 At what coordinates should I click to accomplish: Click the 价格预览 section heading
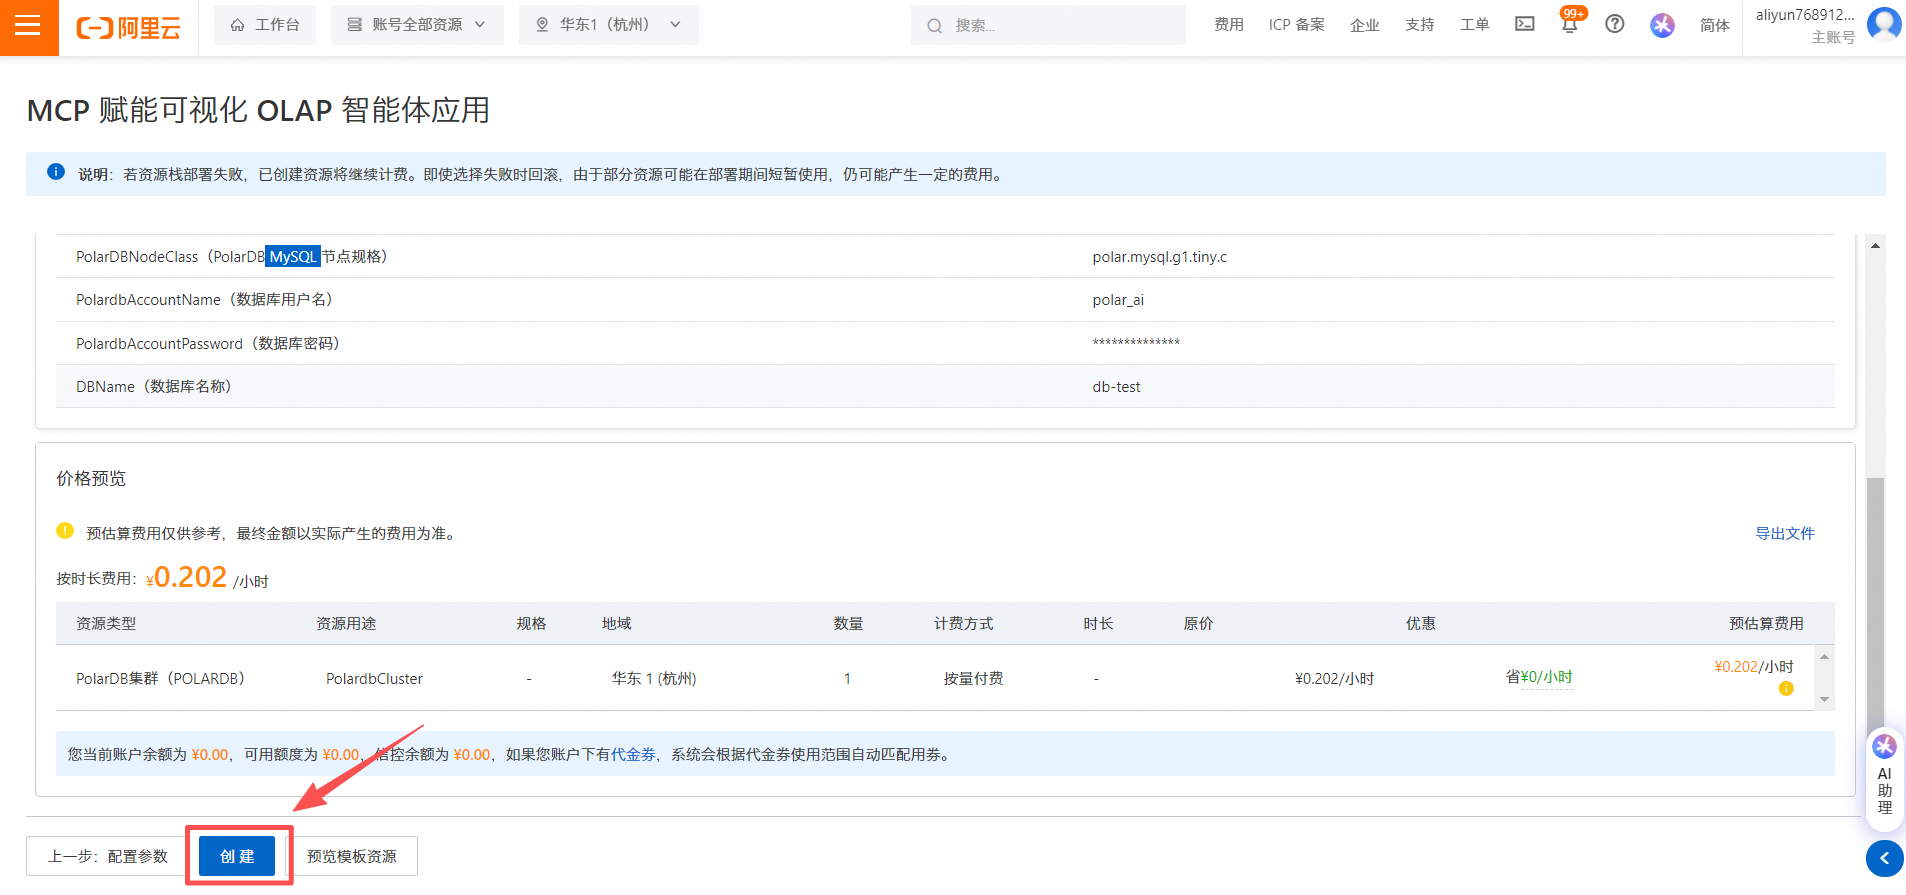pos(91,478)
